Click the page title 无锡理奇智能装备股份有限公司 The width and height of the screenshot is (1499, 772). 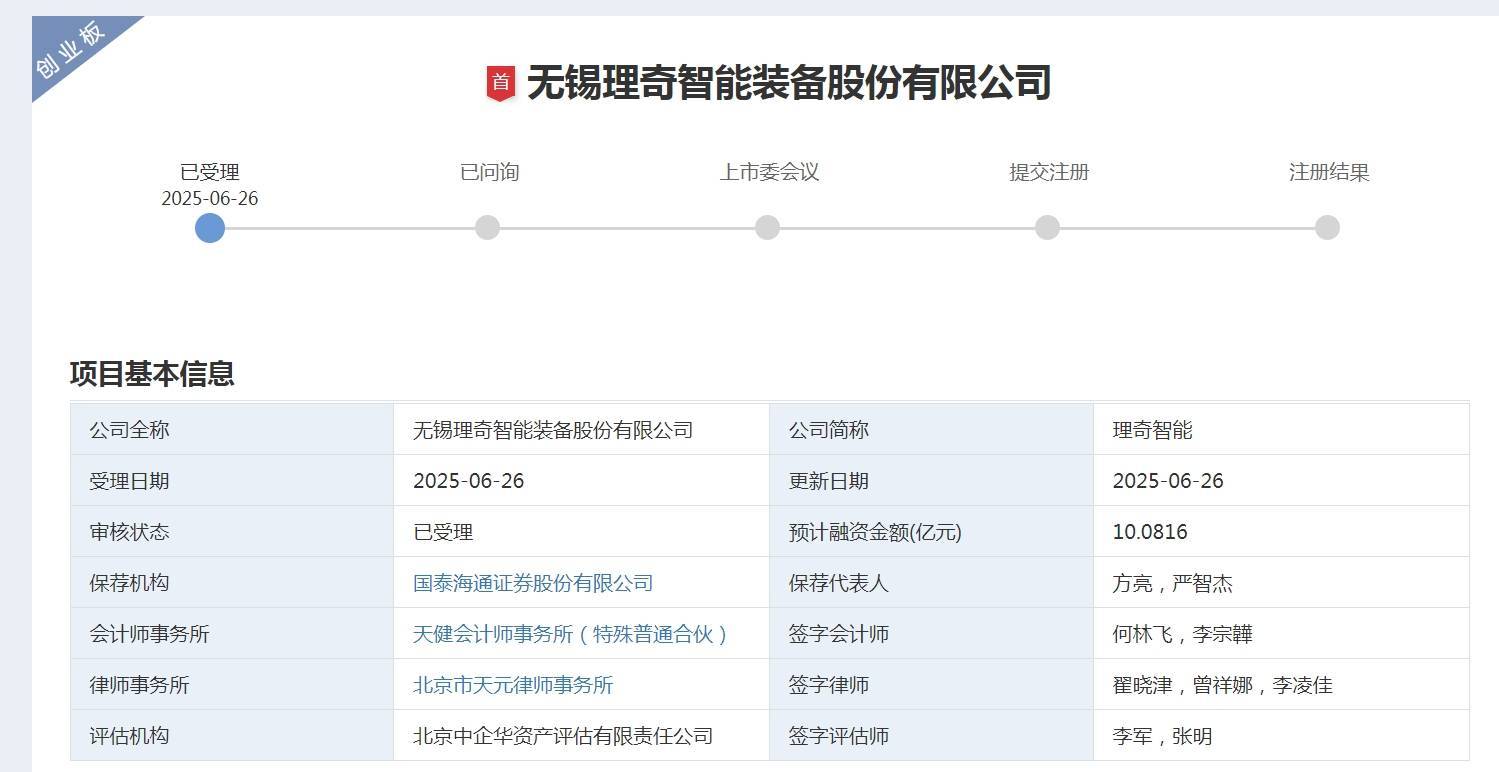tap(789, 83)
